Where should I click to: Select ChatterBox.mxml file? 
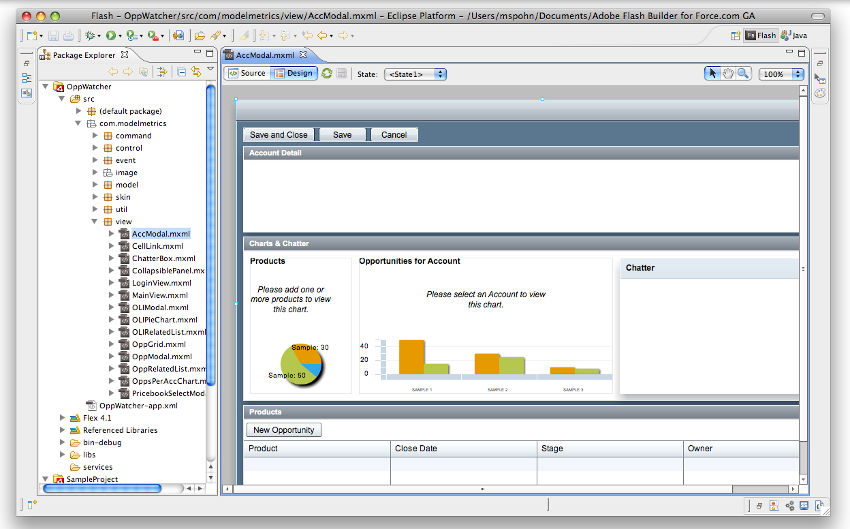(164, 259)
